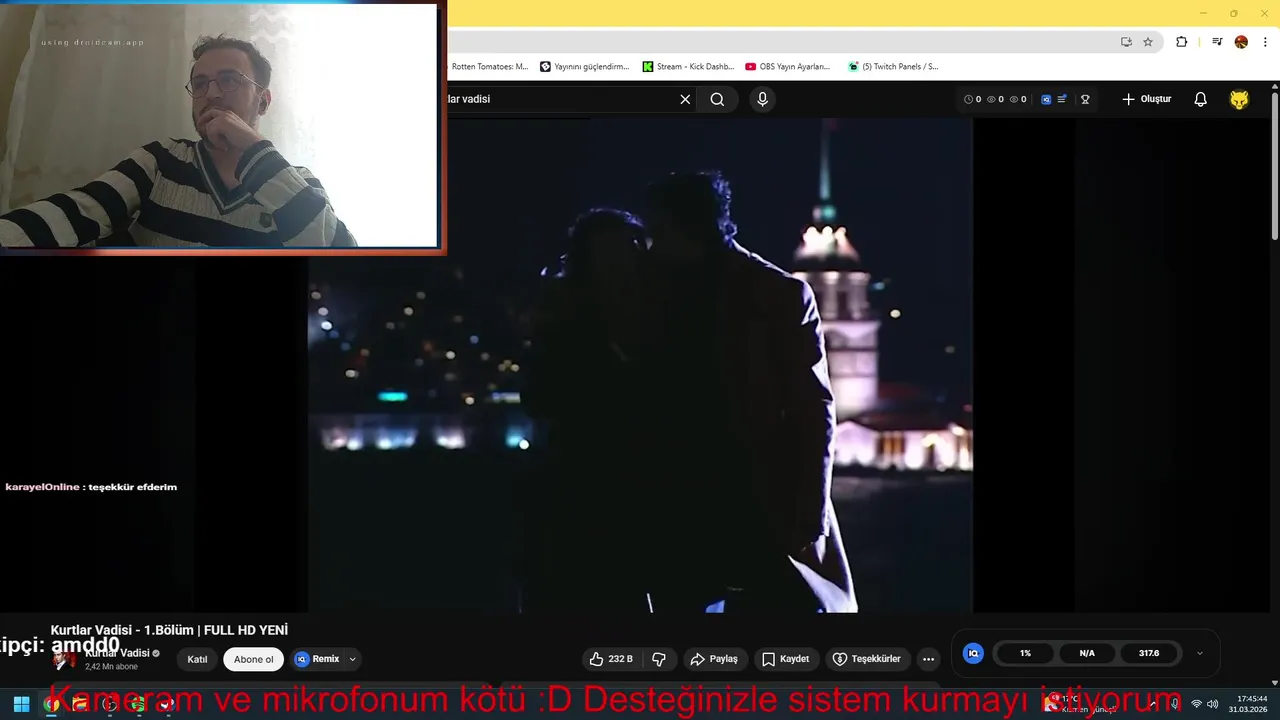The width and height of the screenshot is (1280, 720).
Task: Open the Wi-Fi network tray icon
Action: [1196, 704]
